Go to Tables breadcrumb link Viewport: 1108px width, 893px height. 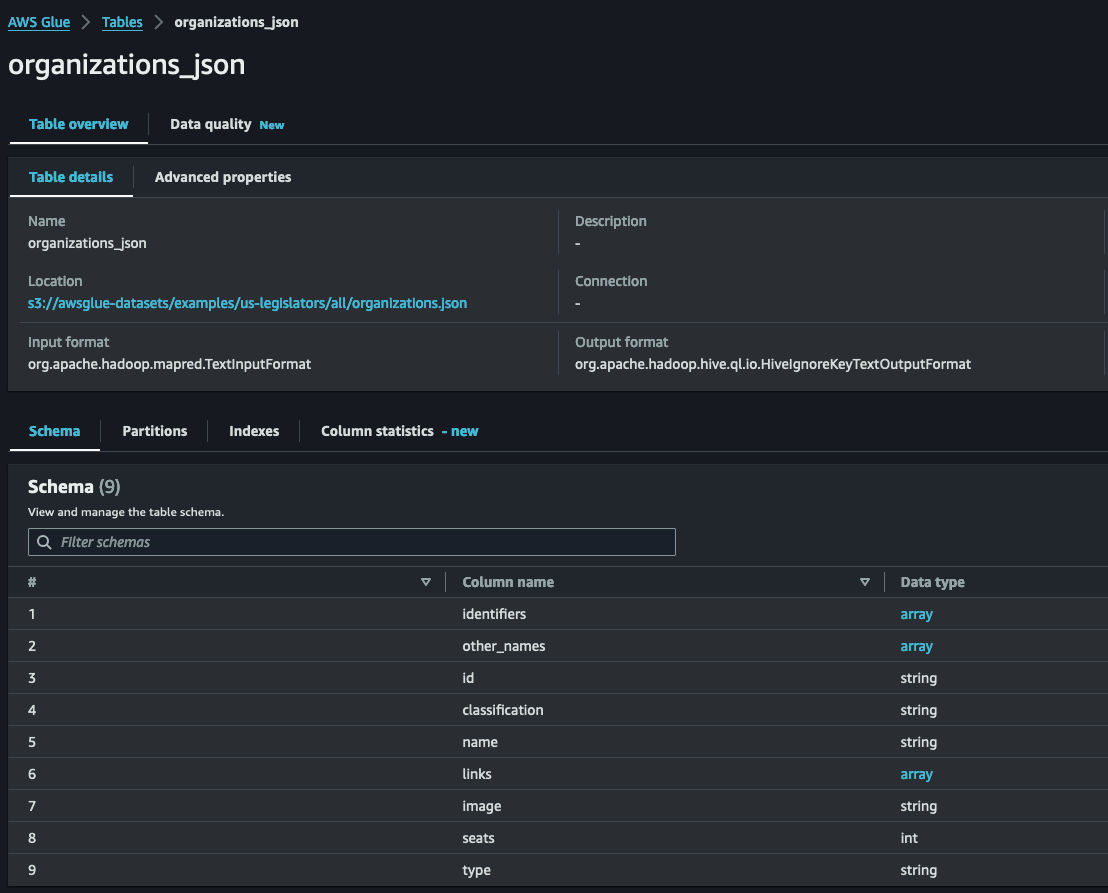pyautogui.click(x=122, y=22)
